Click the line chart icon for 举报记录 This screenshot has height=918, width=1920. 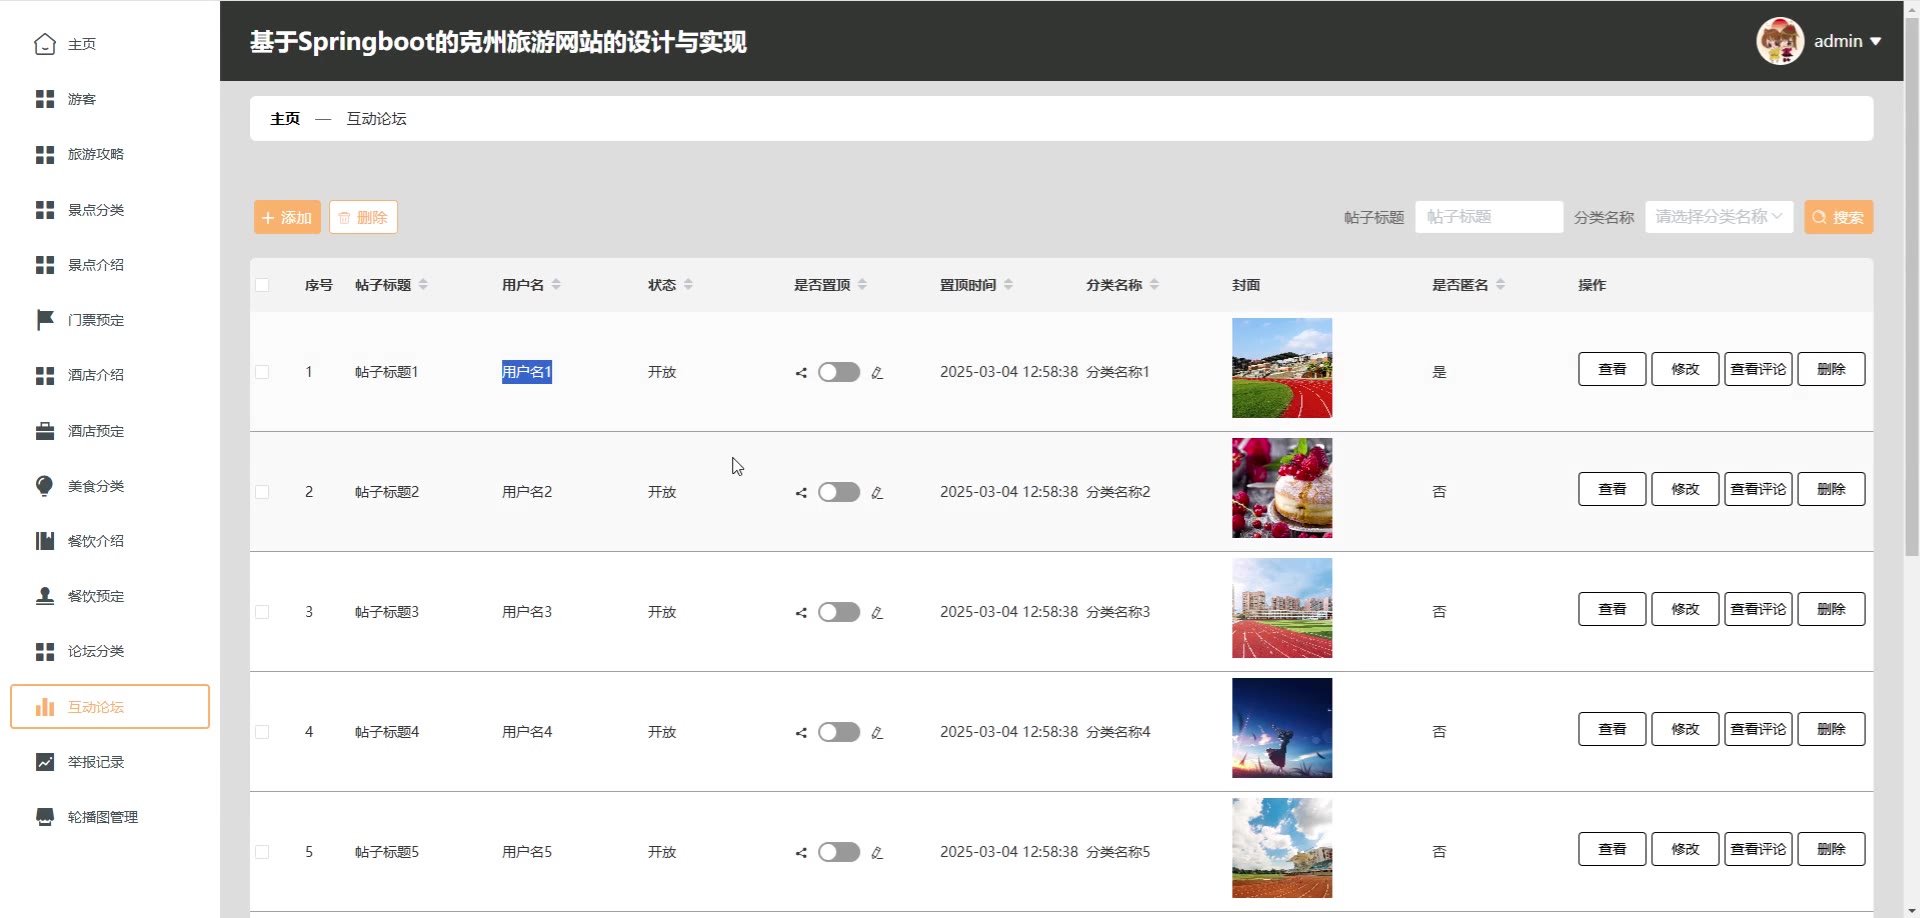(45, 762)
